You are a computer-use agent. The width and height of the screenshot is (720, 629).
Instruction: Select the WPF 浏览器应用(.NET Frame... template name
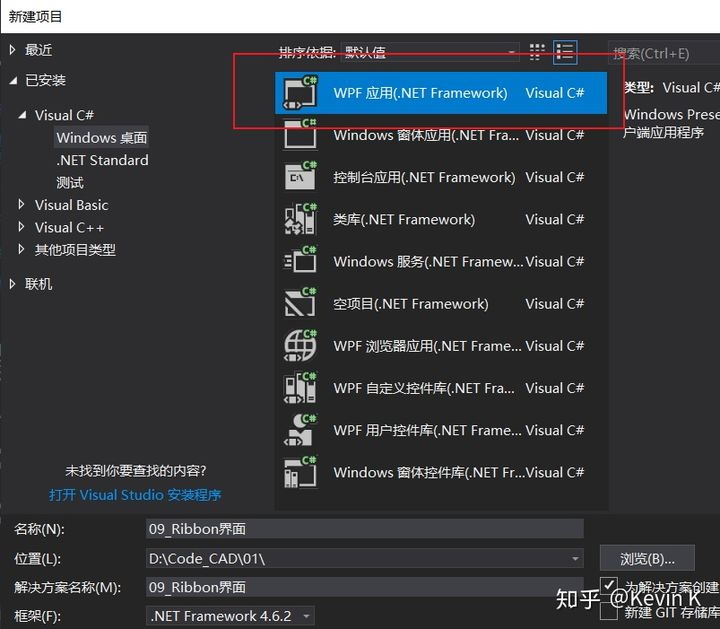pos(428,346)
